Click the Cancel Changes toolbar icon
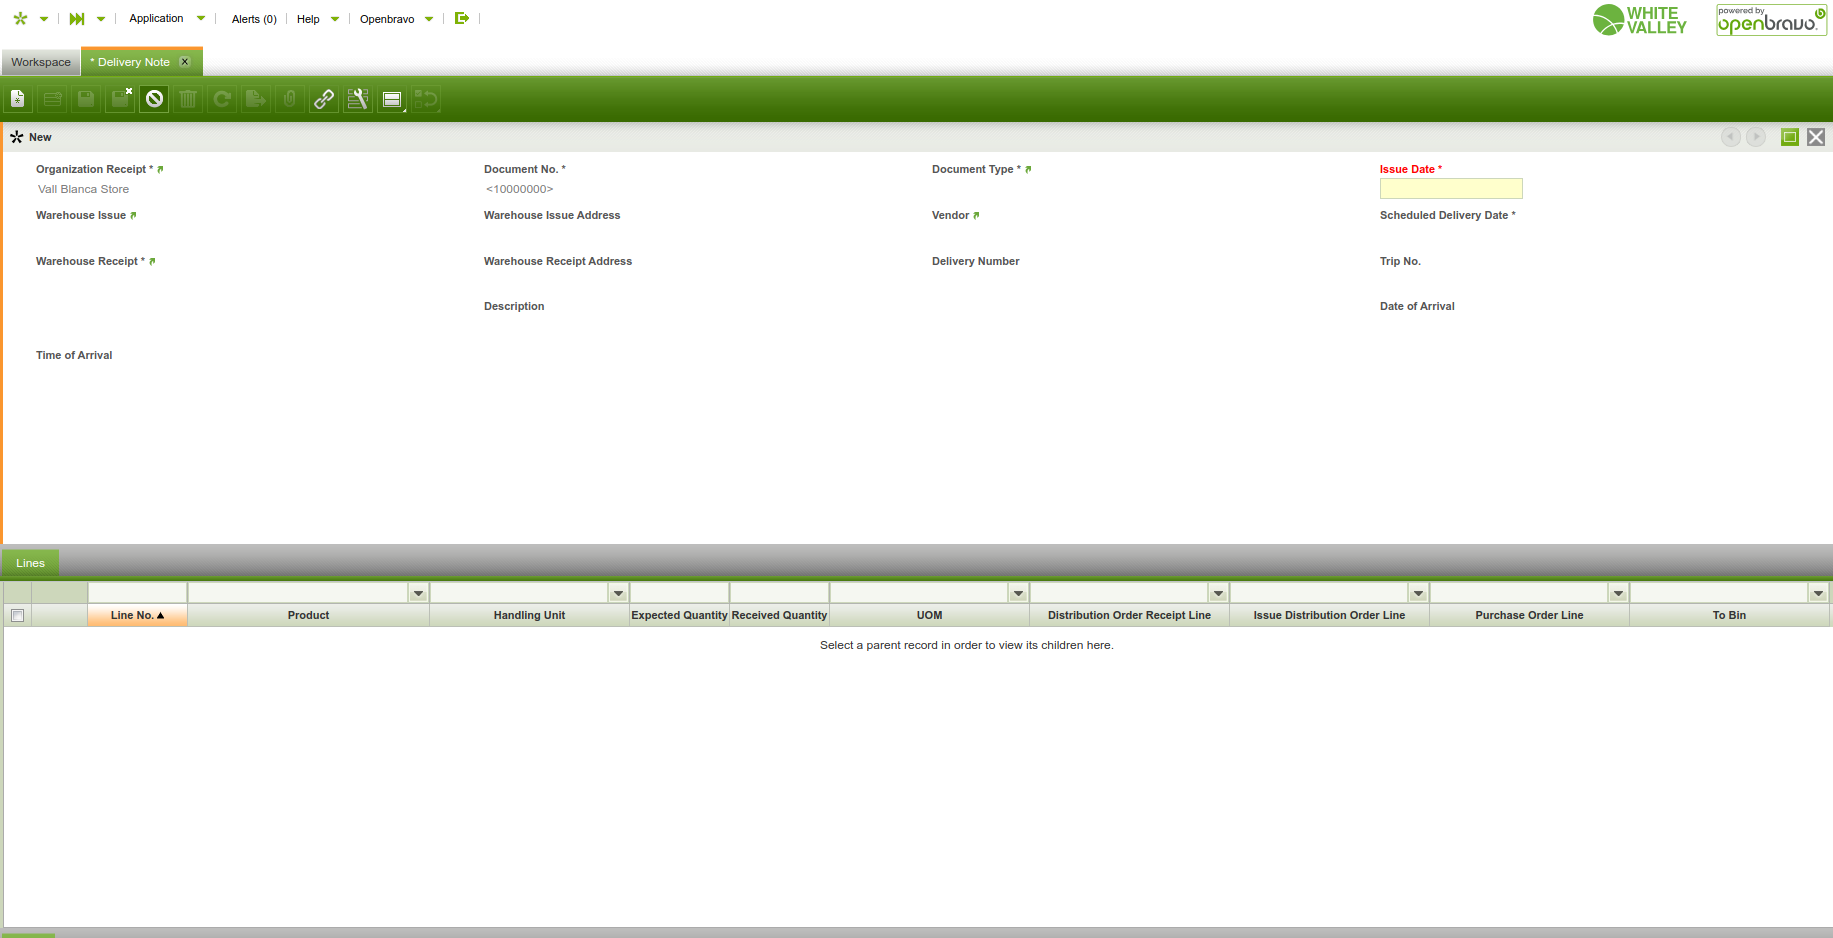 click(154, 99)
